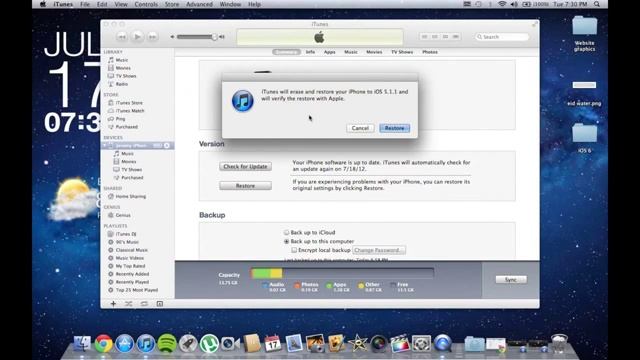Select the 90's Music smart playlist

[127, 242]
